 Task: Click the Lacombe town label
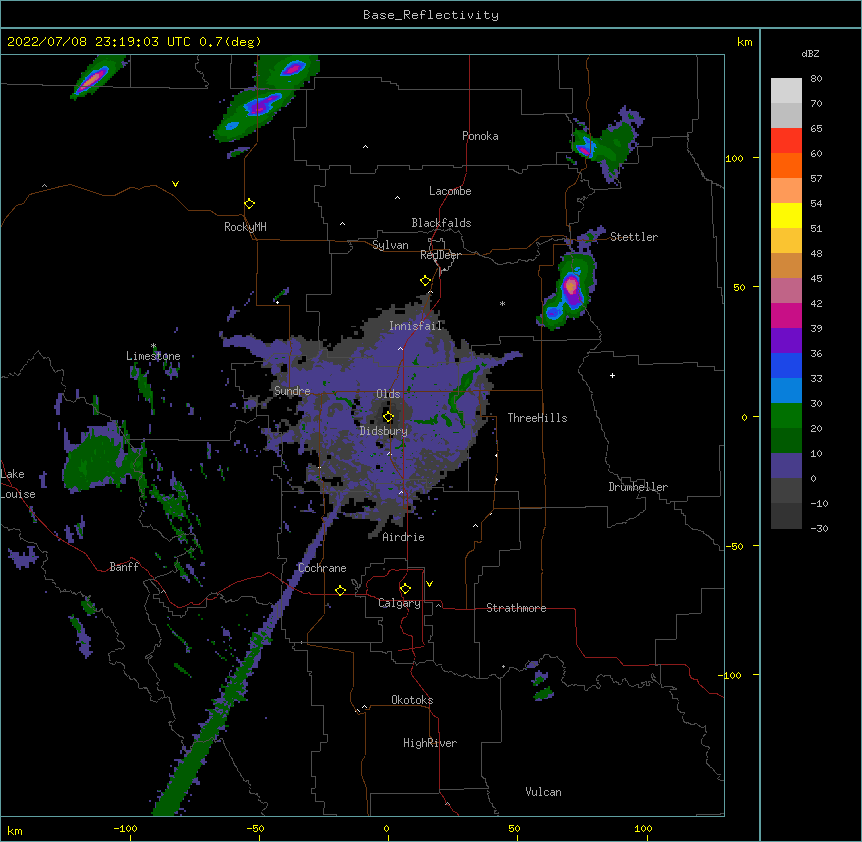point(450,191)
